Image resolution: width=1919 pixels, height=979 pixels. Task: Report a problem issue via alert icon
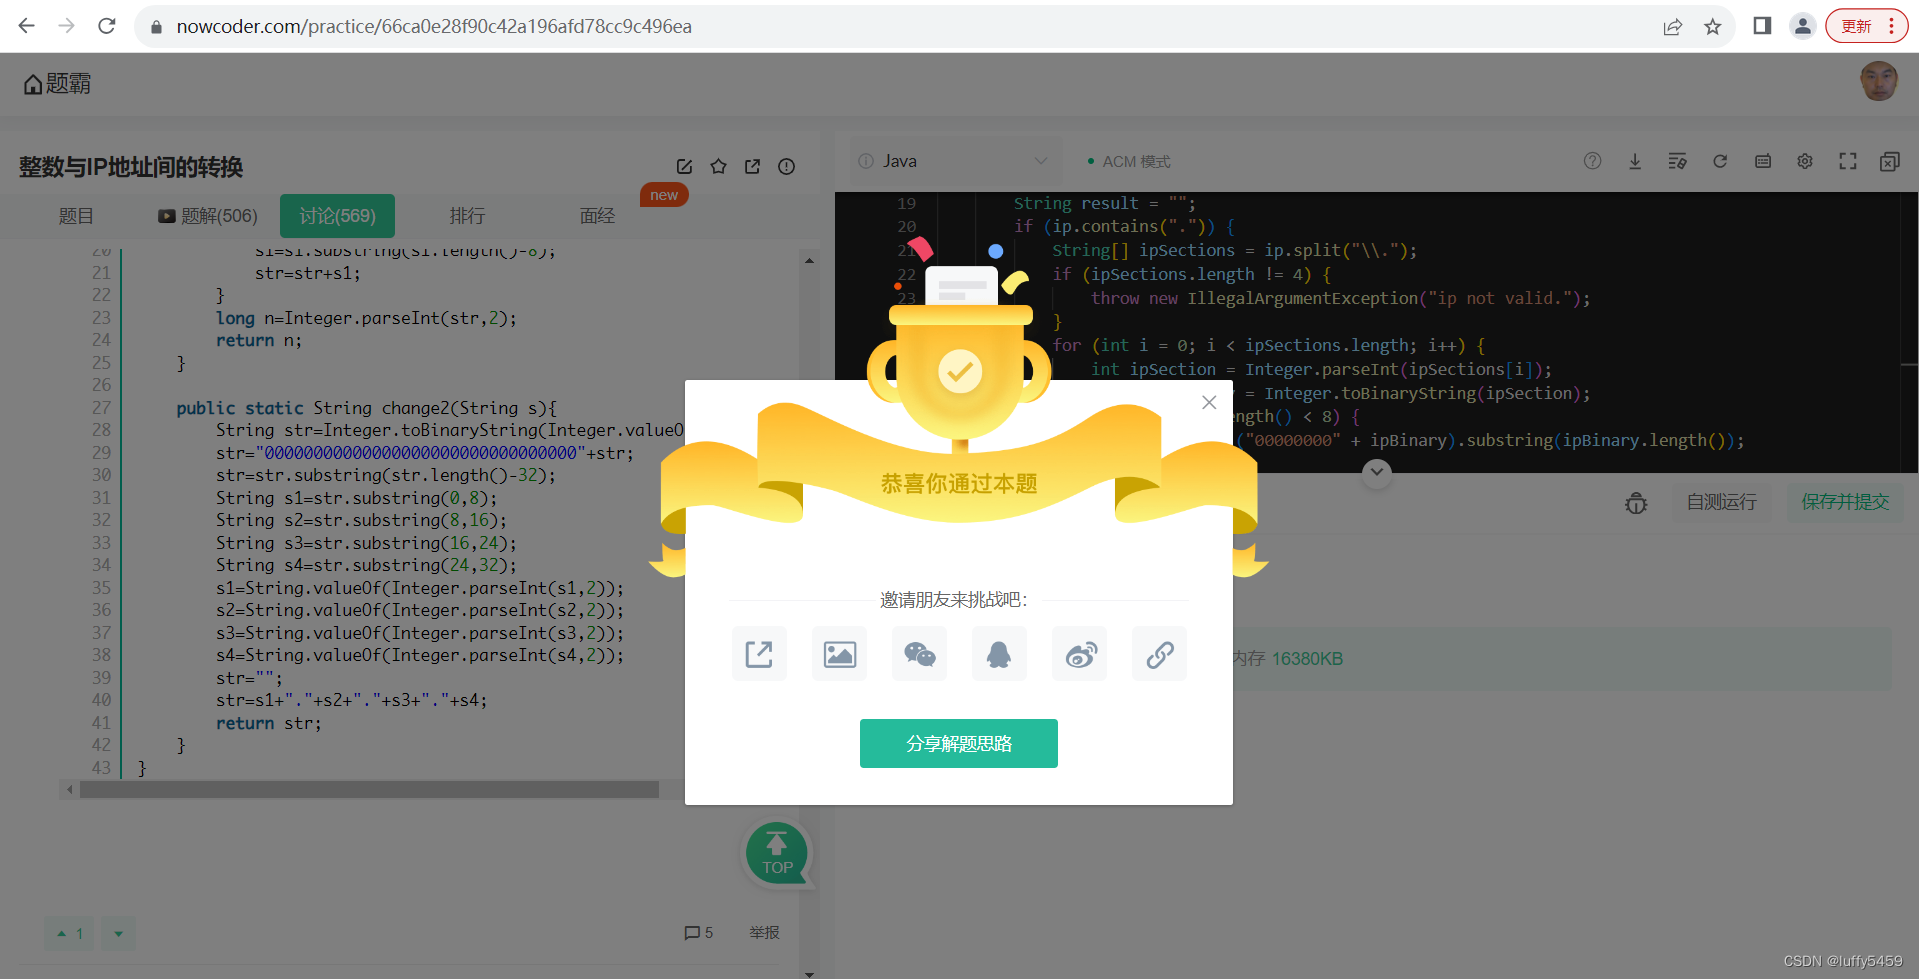coord(787,167)
